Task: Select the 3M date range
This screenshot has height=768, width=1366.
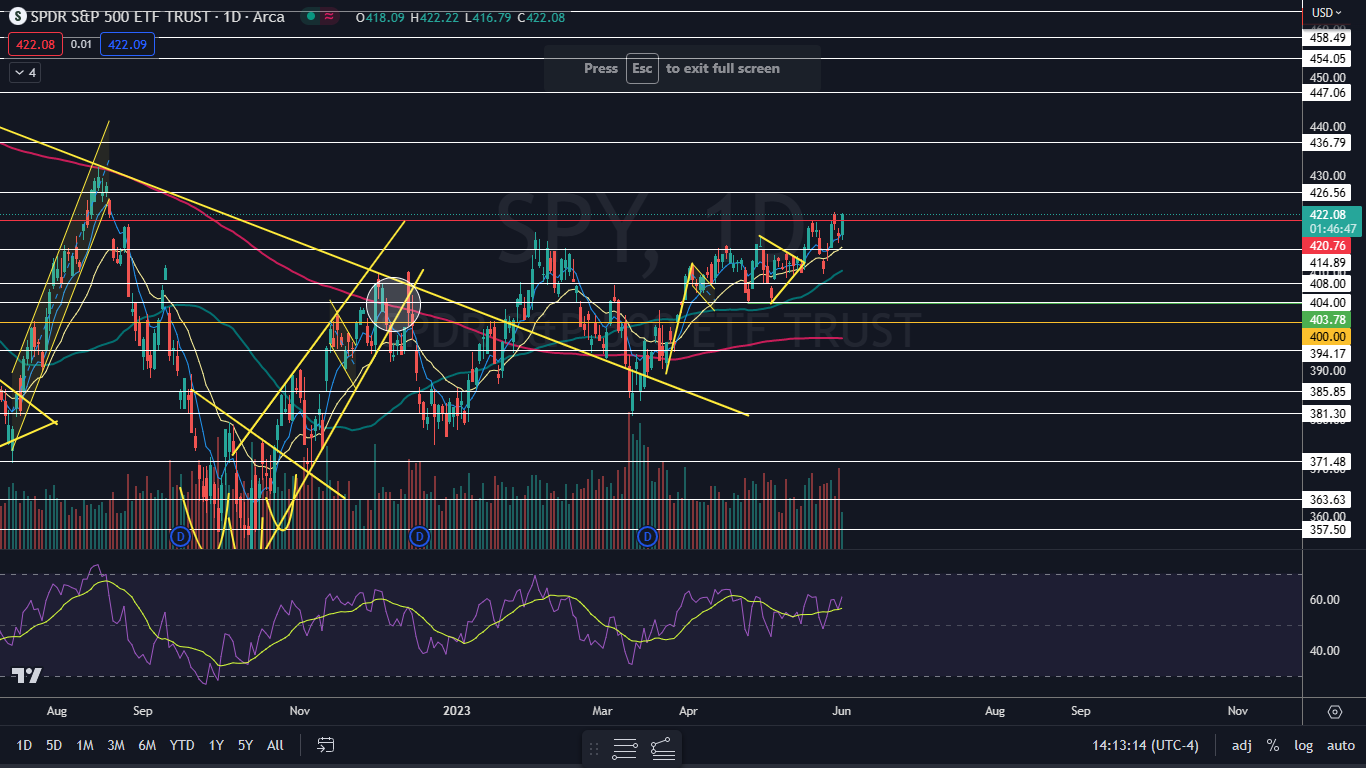Action: pos(116,745)
